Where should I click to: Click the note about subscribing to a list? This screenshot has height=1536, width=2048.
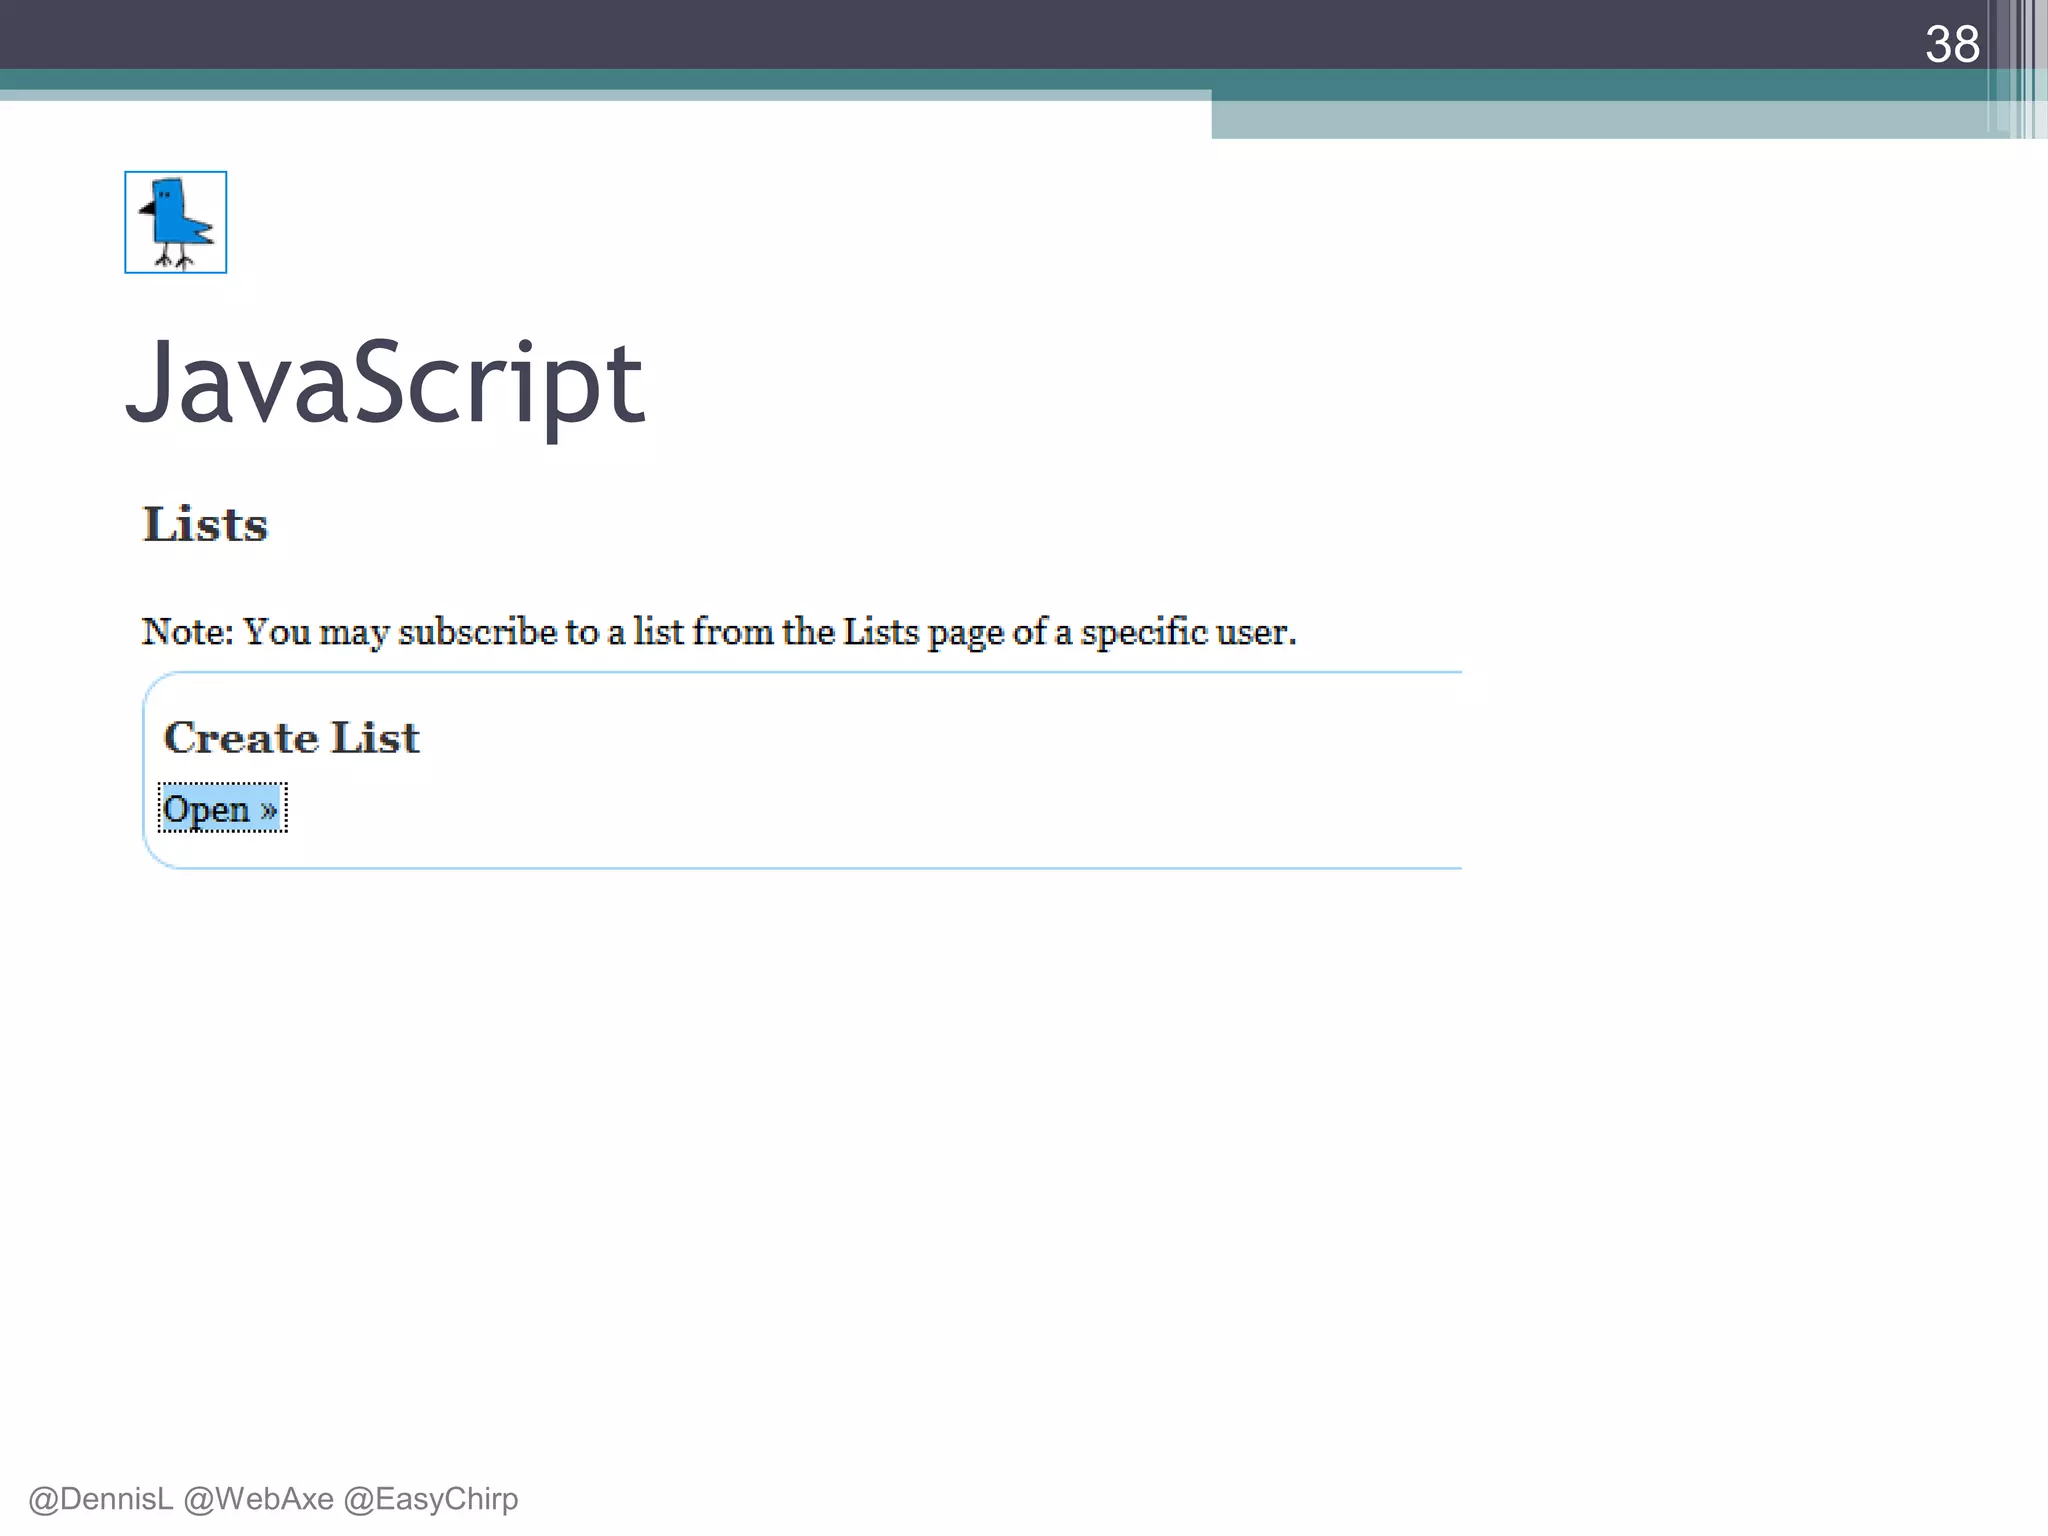[719, 632]
